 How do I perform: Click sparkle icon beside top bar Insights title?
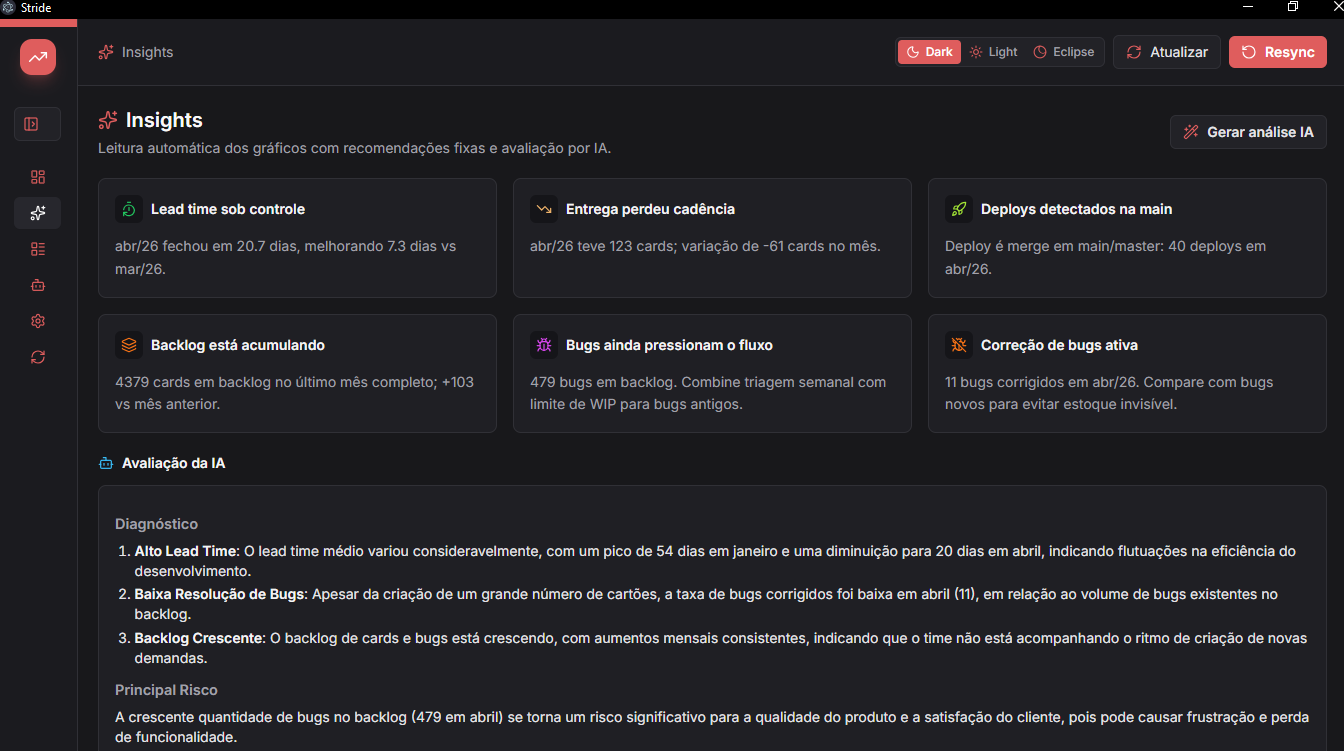[x=106, y=52]
